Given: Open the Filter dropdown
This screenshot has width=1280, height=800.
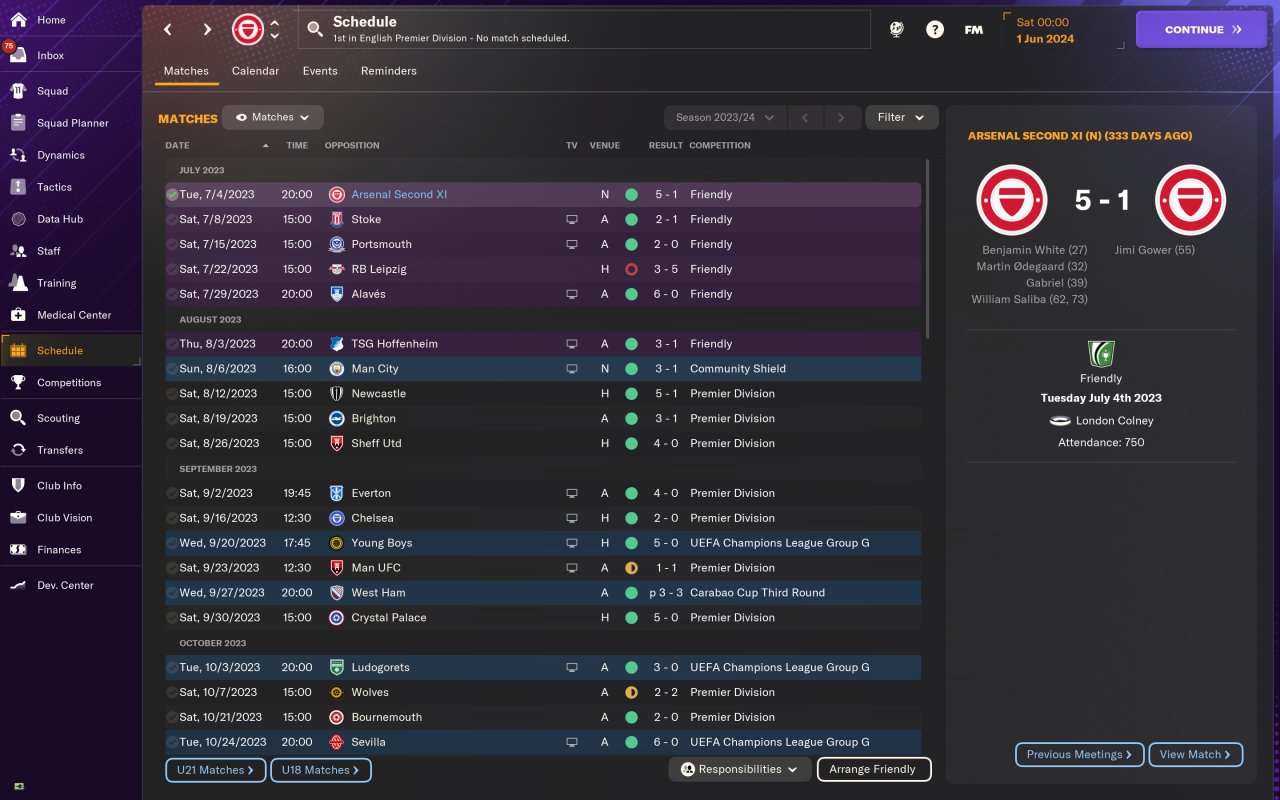Looking at the screenshot, I should (902, 117).
